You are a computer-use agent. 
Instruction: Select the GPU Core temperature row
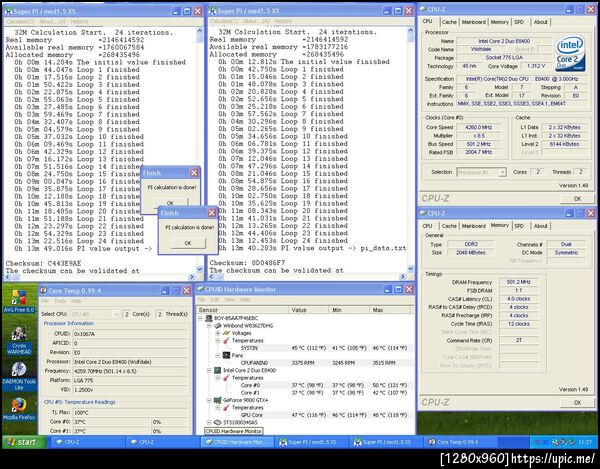[x=305, y=415]
